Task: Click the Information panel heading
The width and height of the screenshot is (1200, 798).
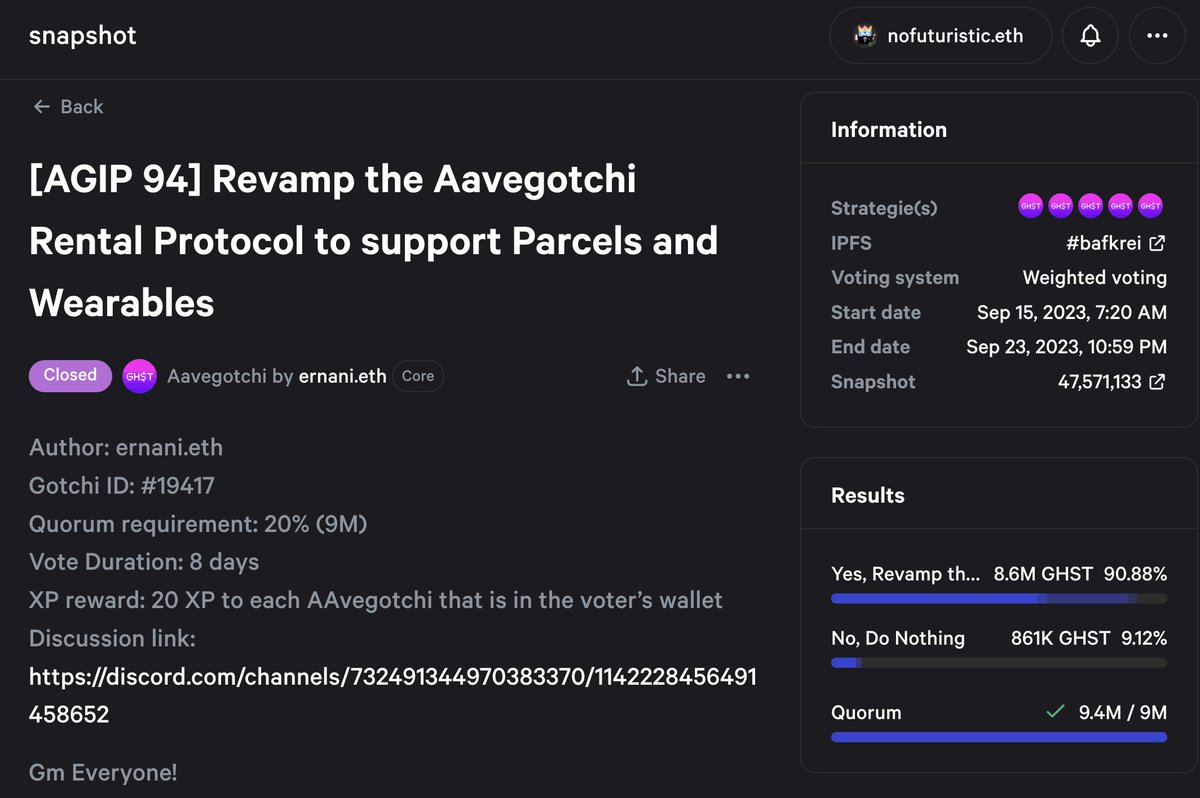Action: pyautogui.click(x=889, y=130)
